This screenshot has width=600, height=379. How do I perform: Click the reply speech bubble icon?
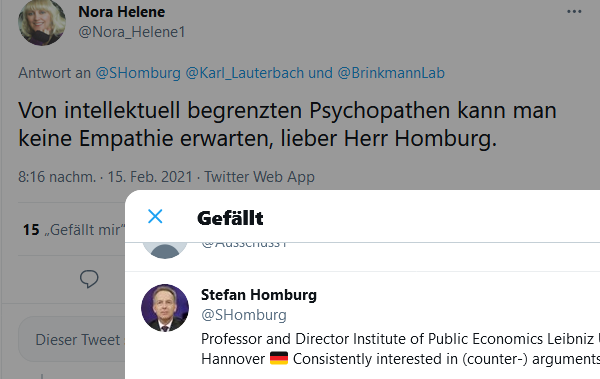[x=89, y=279]
